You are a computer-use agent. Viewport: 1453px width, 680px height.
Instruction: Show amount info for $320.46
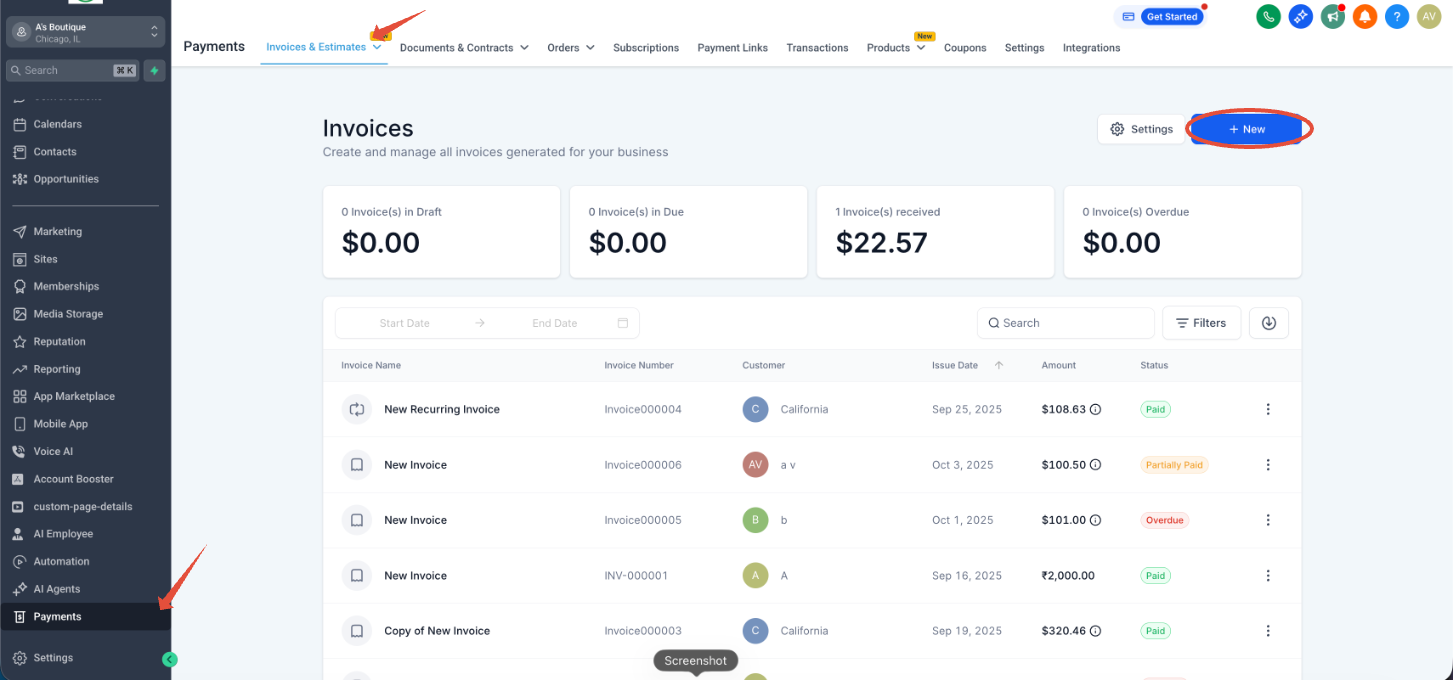[x=1095, y=631]
